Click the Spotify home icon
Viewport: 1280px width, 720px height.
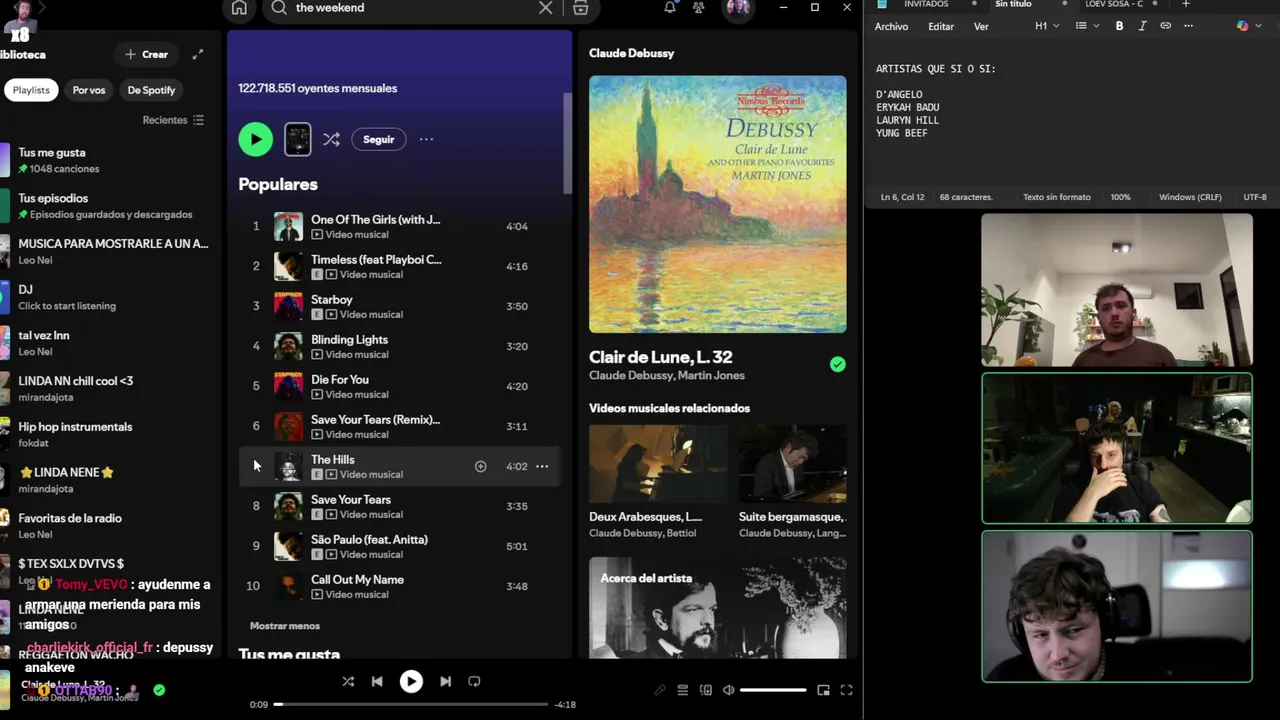(x=239, y=8)
